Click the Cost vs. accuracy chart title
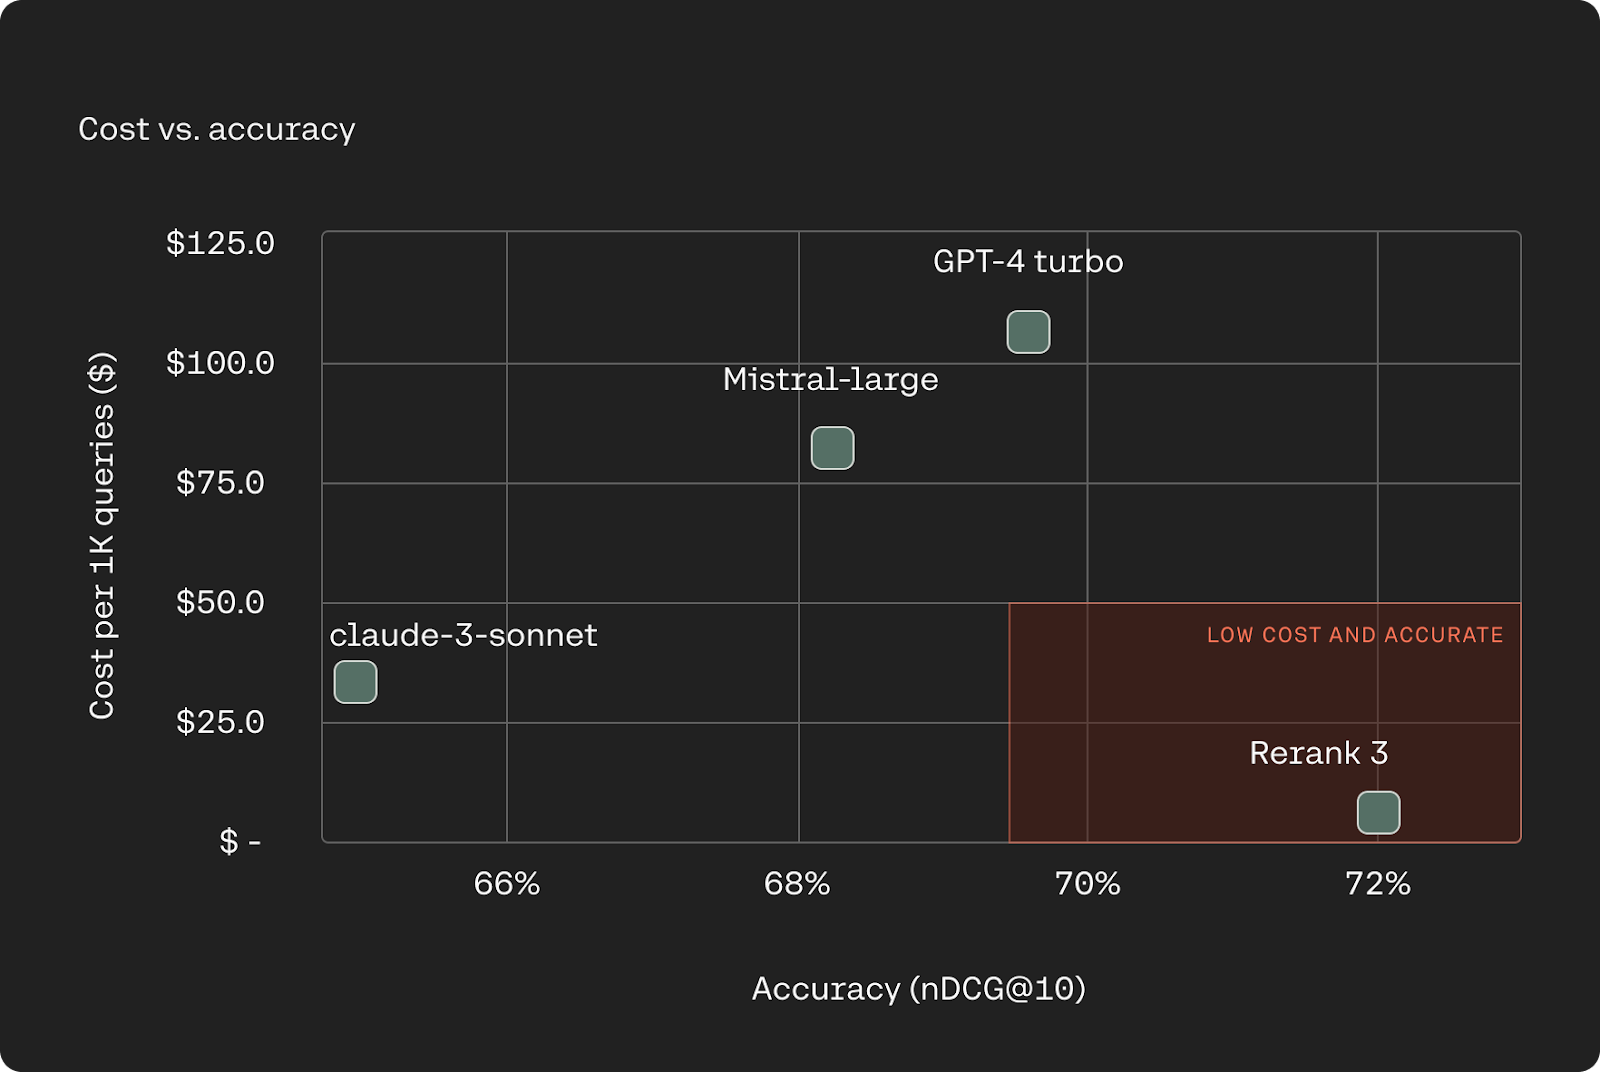This screenshot has width=1600, height=1072. coord(217,129)
